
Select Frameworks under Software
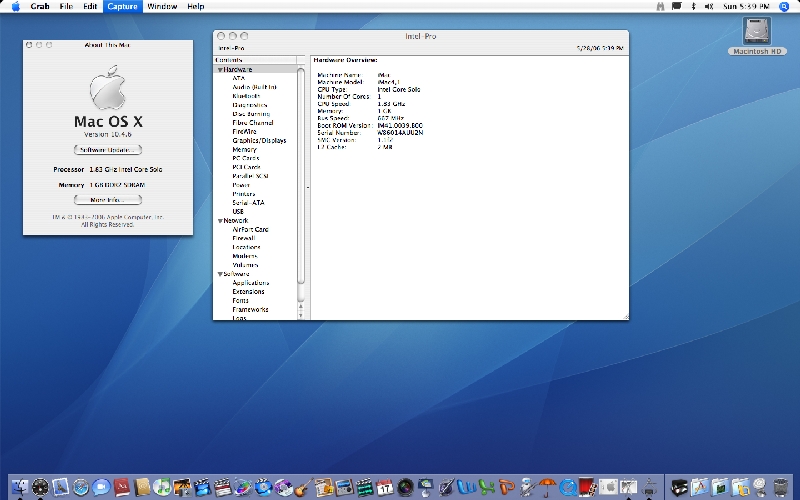pyautogui.click(x=251, y=310)
